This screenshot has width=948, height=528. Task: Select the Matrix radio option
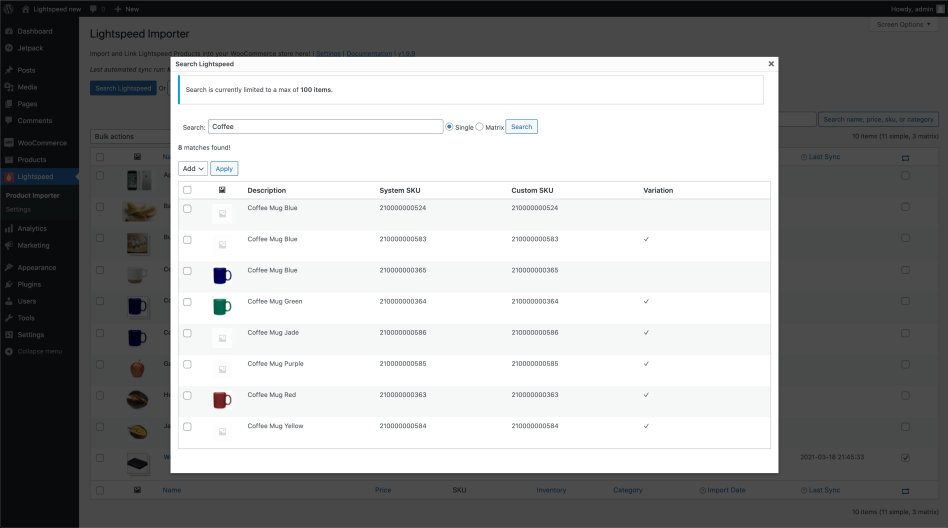tap(479, 127)
